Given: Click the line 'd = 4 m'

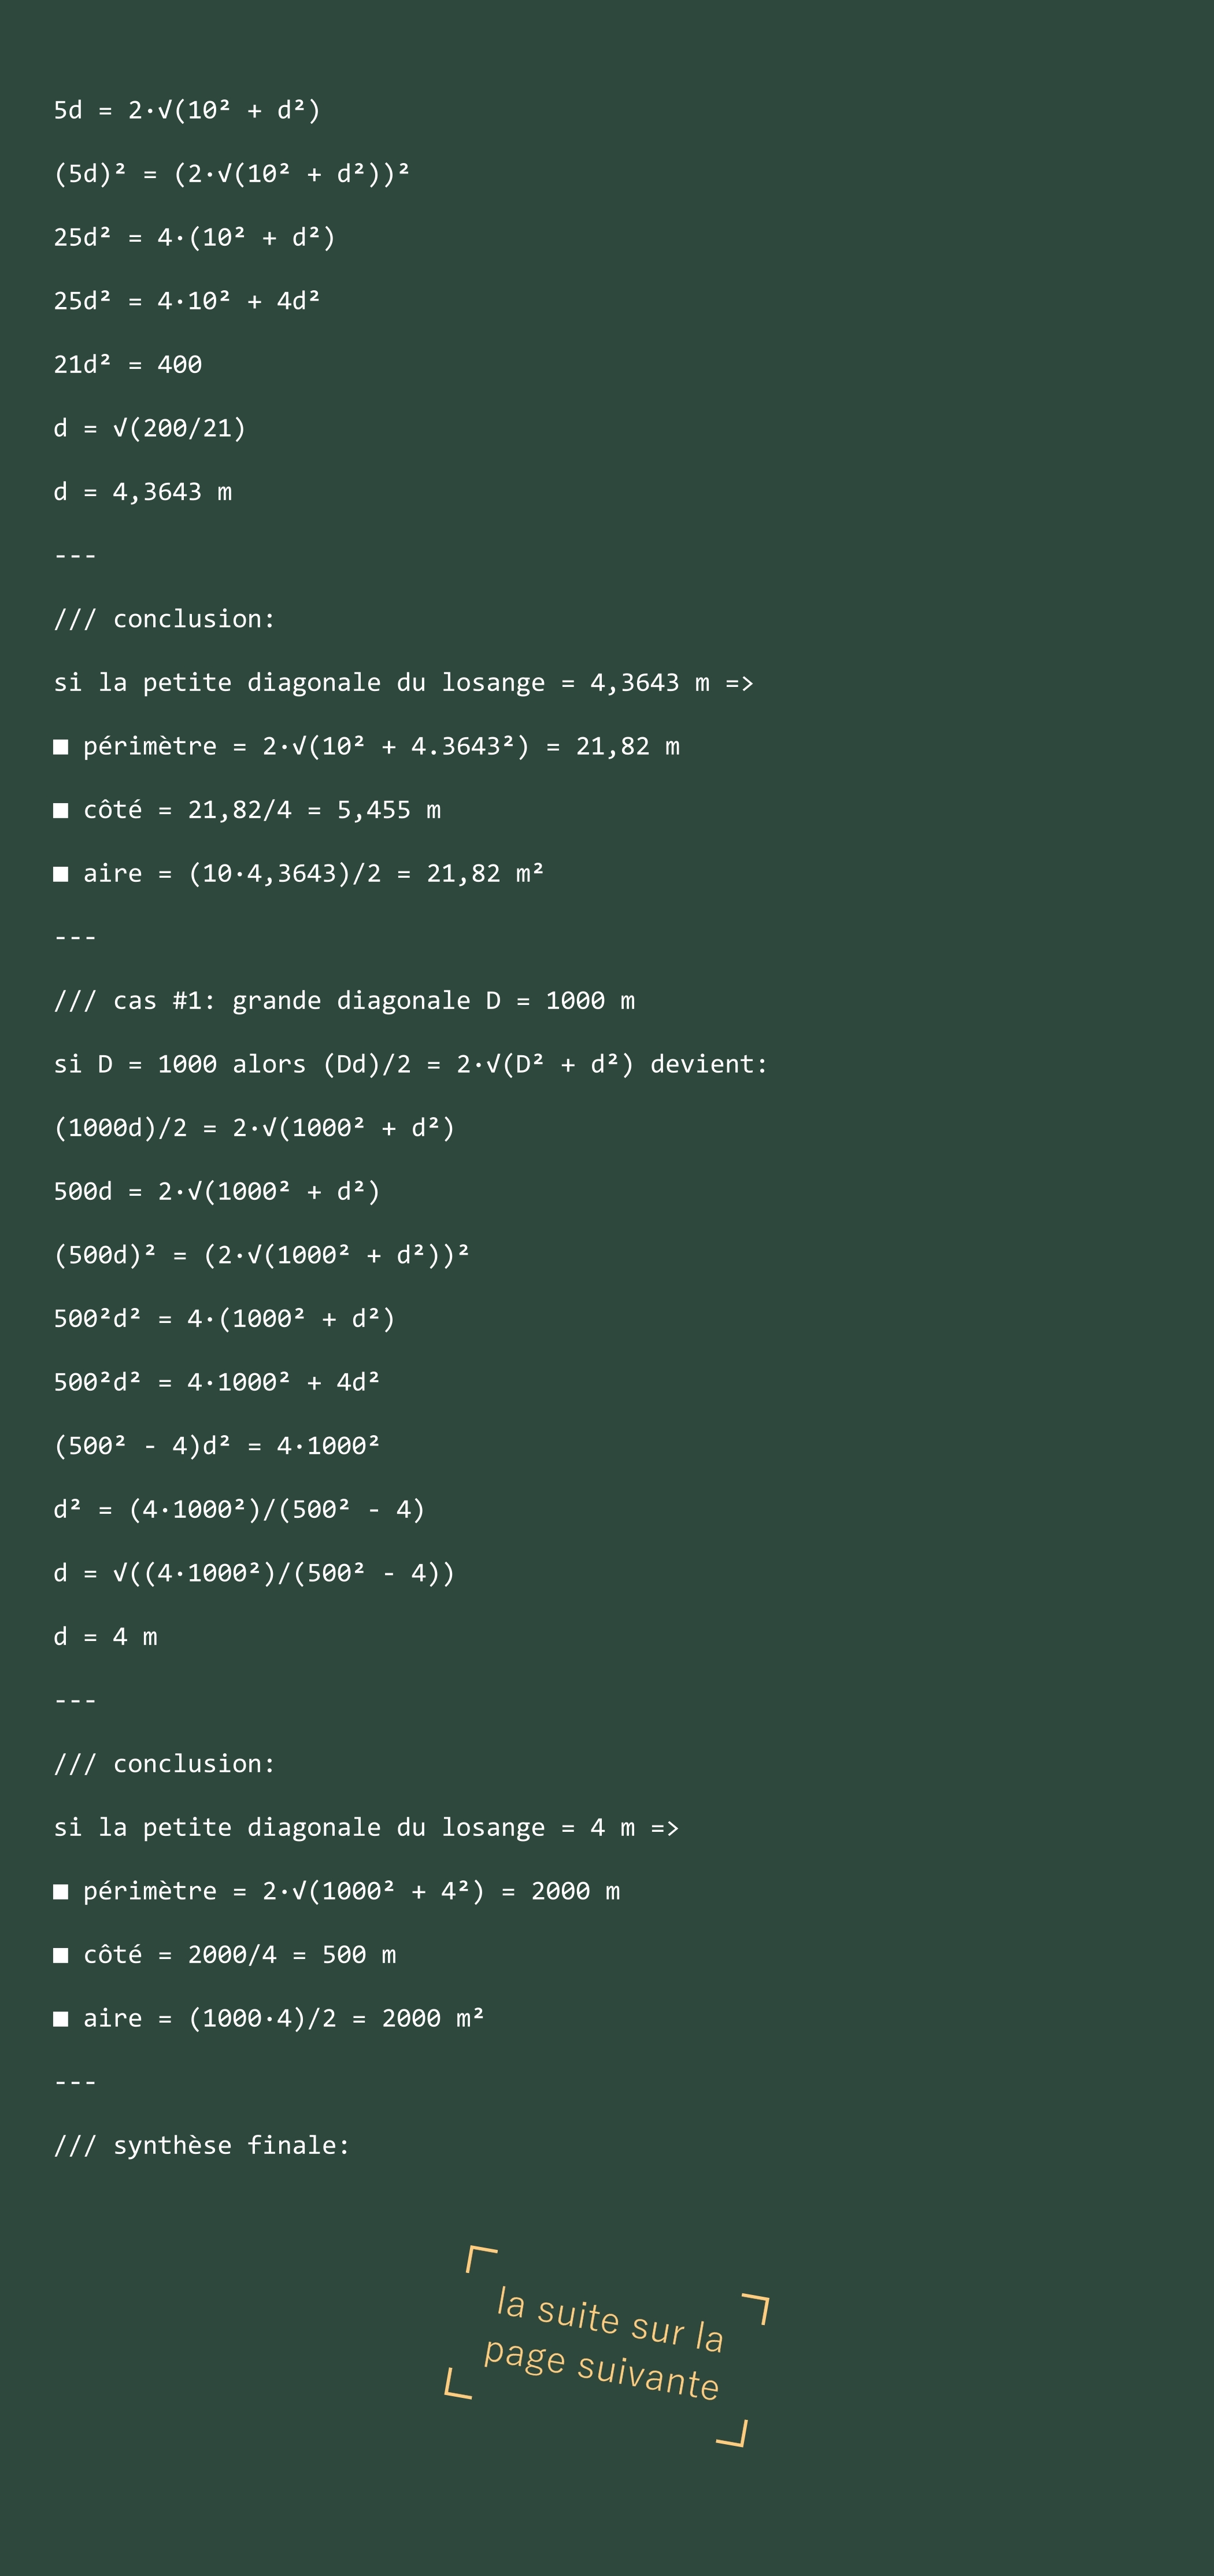Looking at the screenshot, I should 105,1636.
